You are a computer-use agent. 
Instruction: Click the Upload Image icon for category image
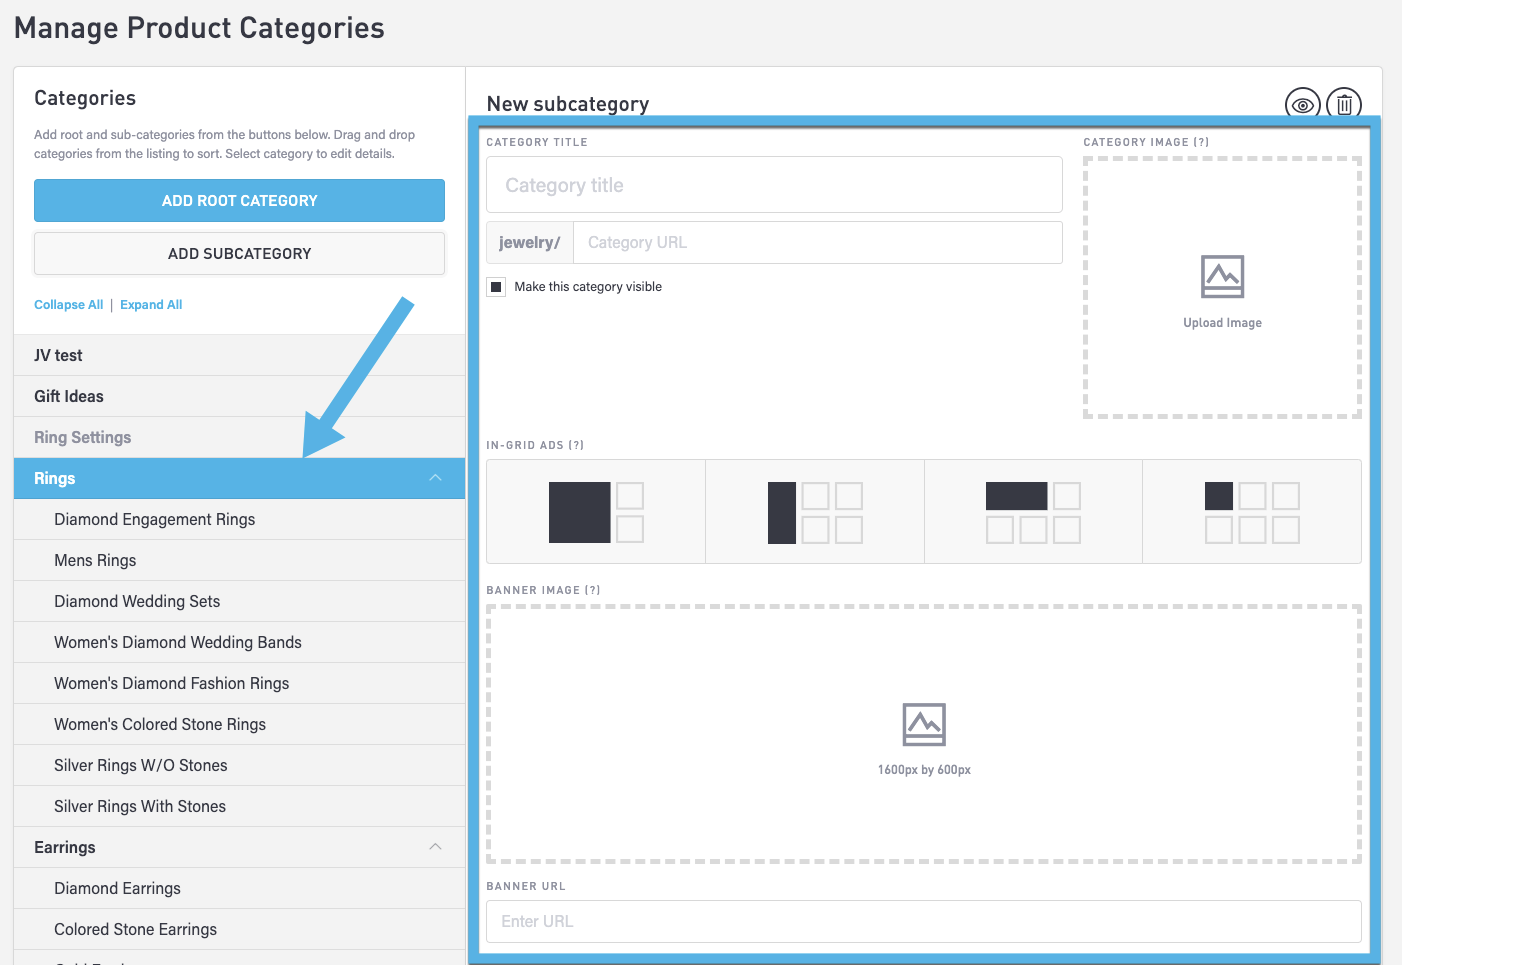click(1222, 277)
